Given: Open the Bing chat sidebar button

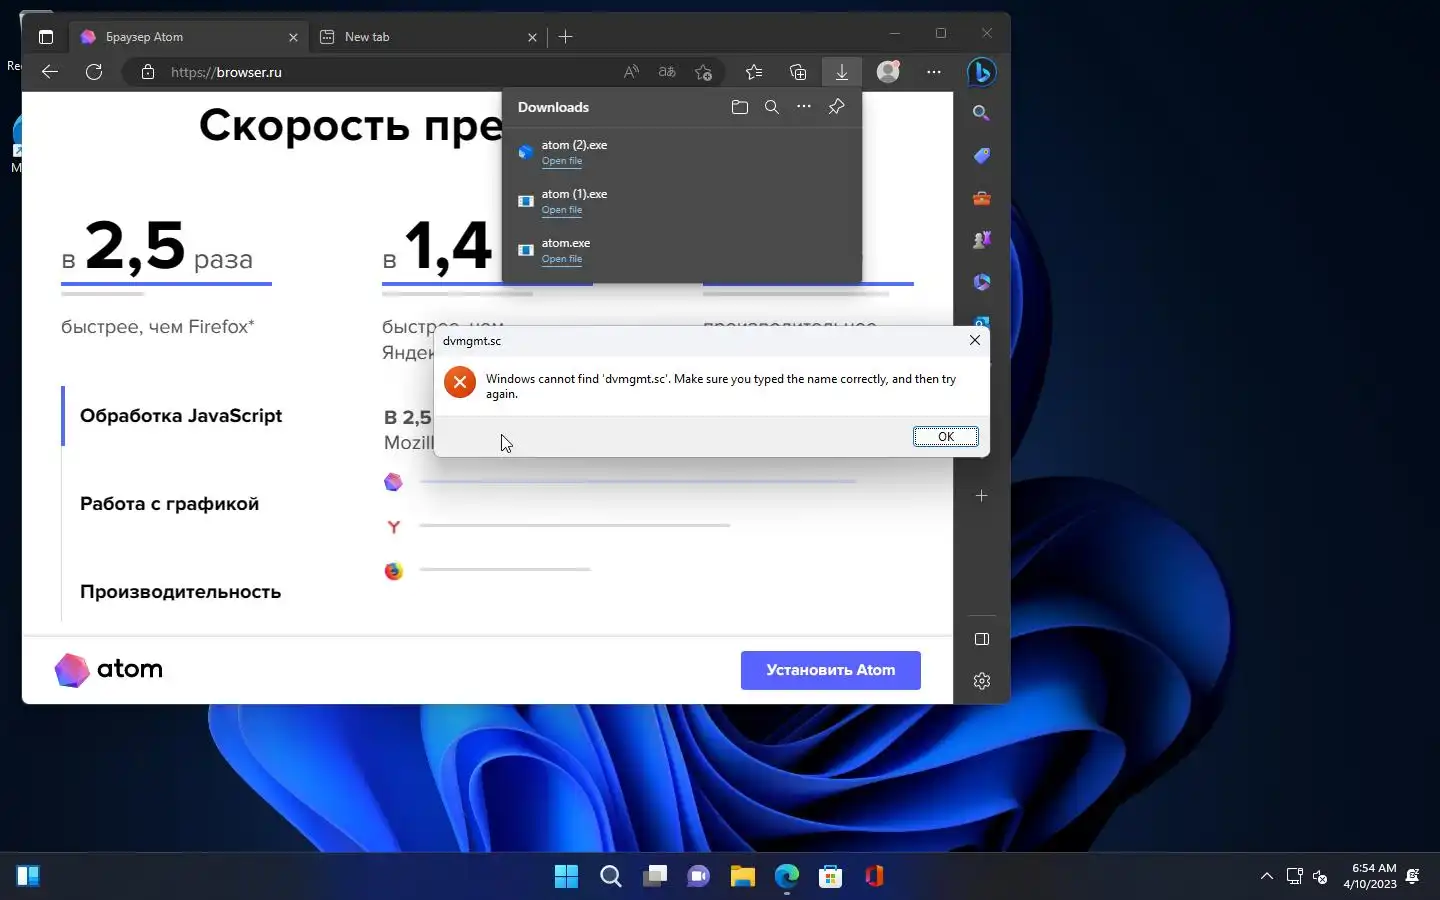Looking at the screenshot, I should click(x=982, y=72).
